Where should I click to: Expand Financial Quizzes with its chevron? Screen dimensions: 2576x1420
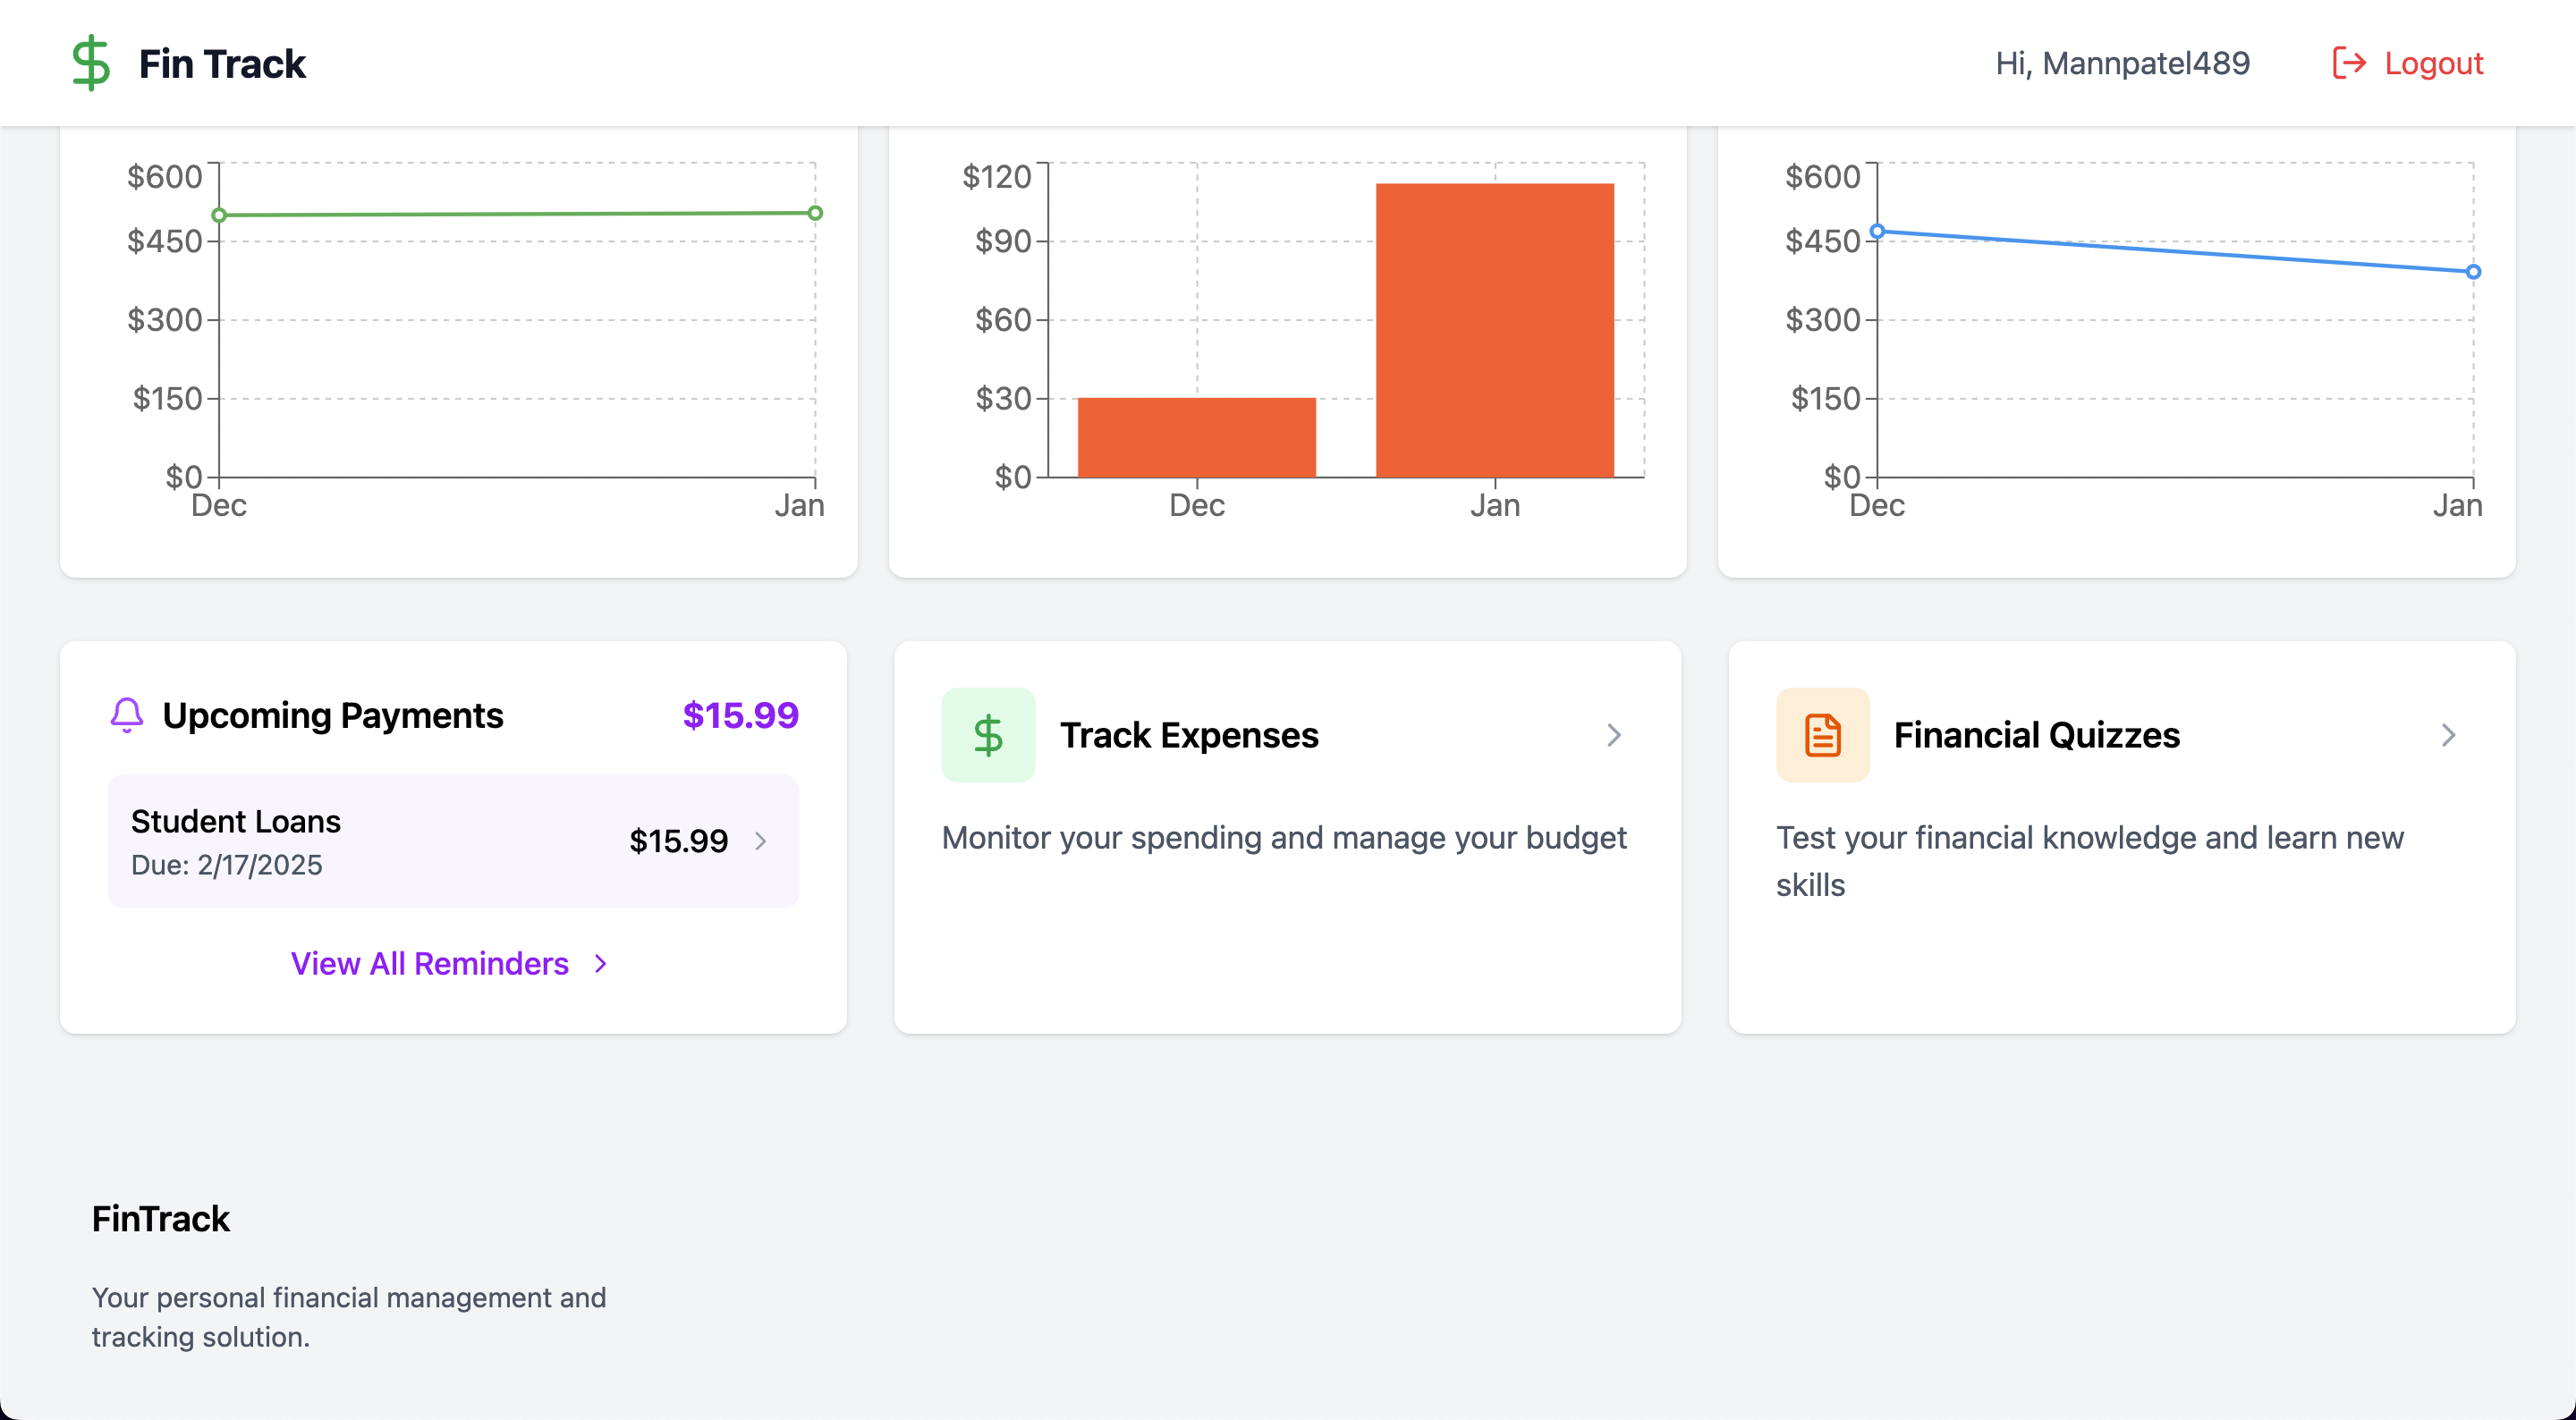click(2449, 735)
